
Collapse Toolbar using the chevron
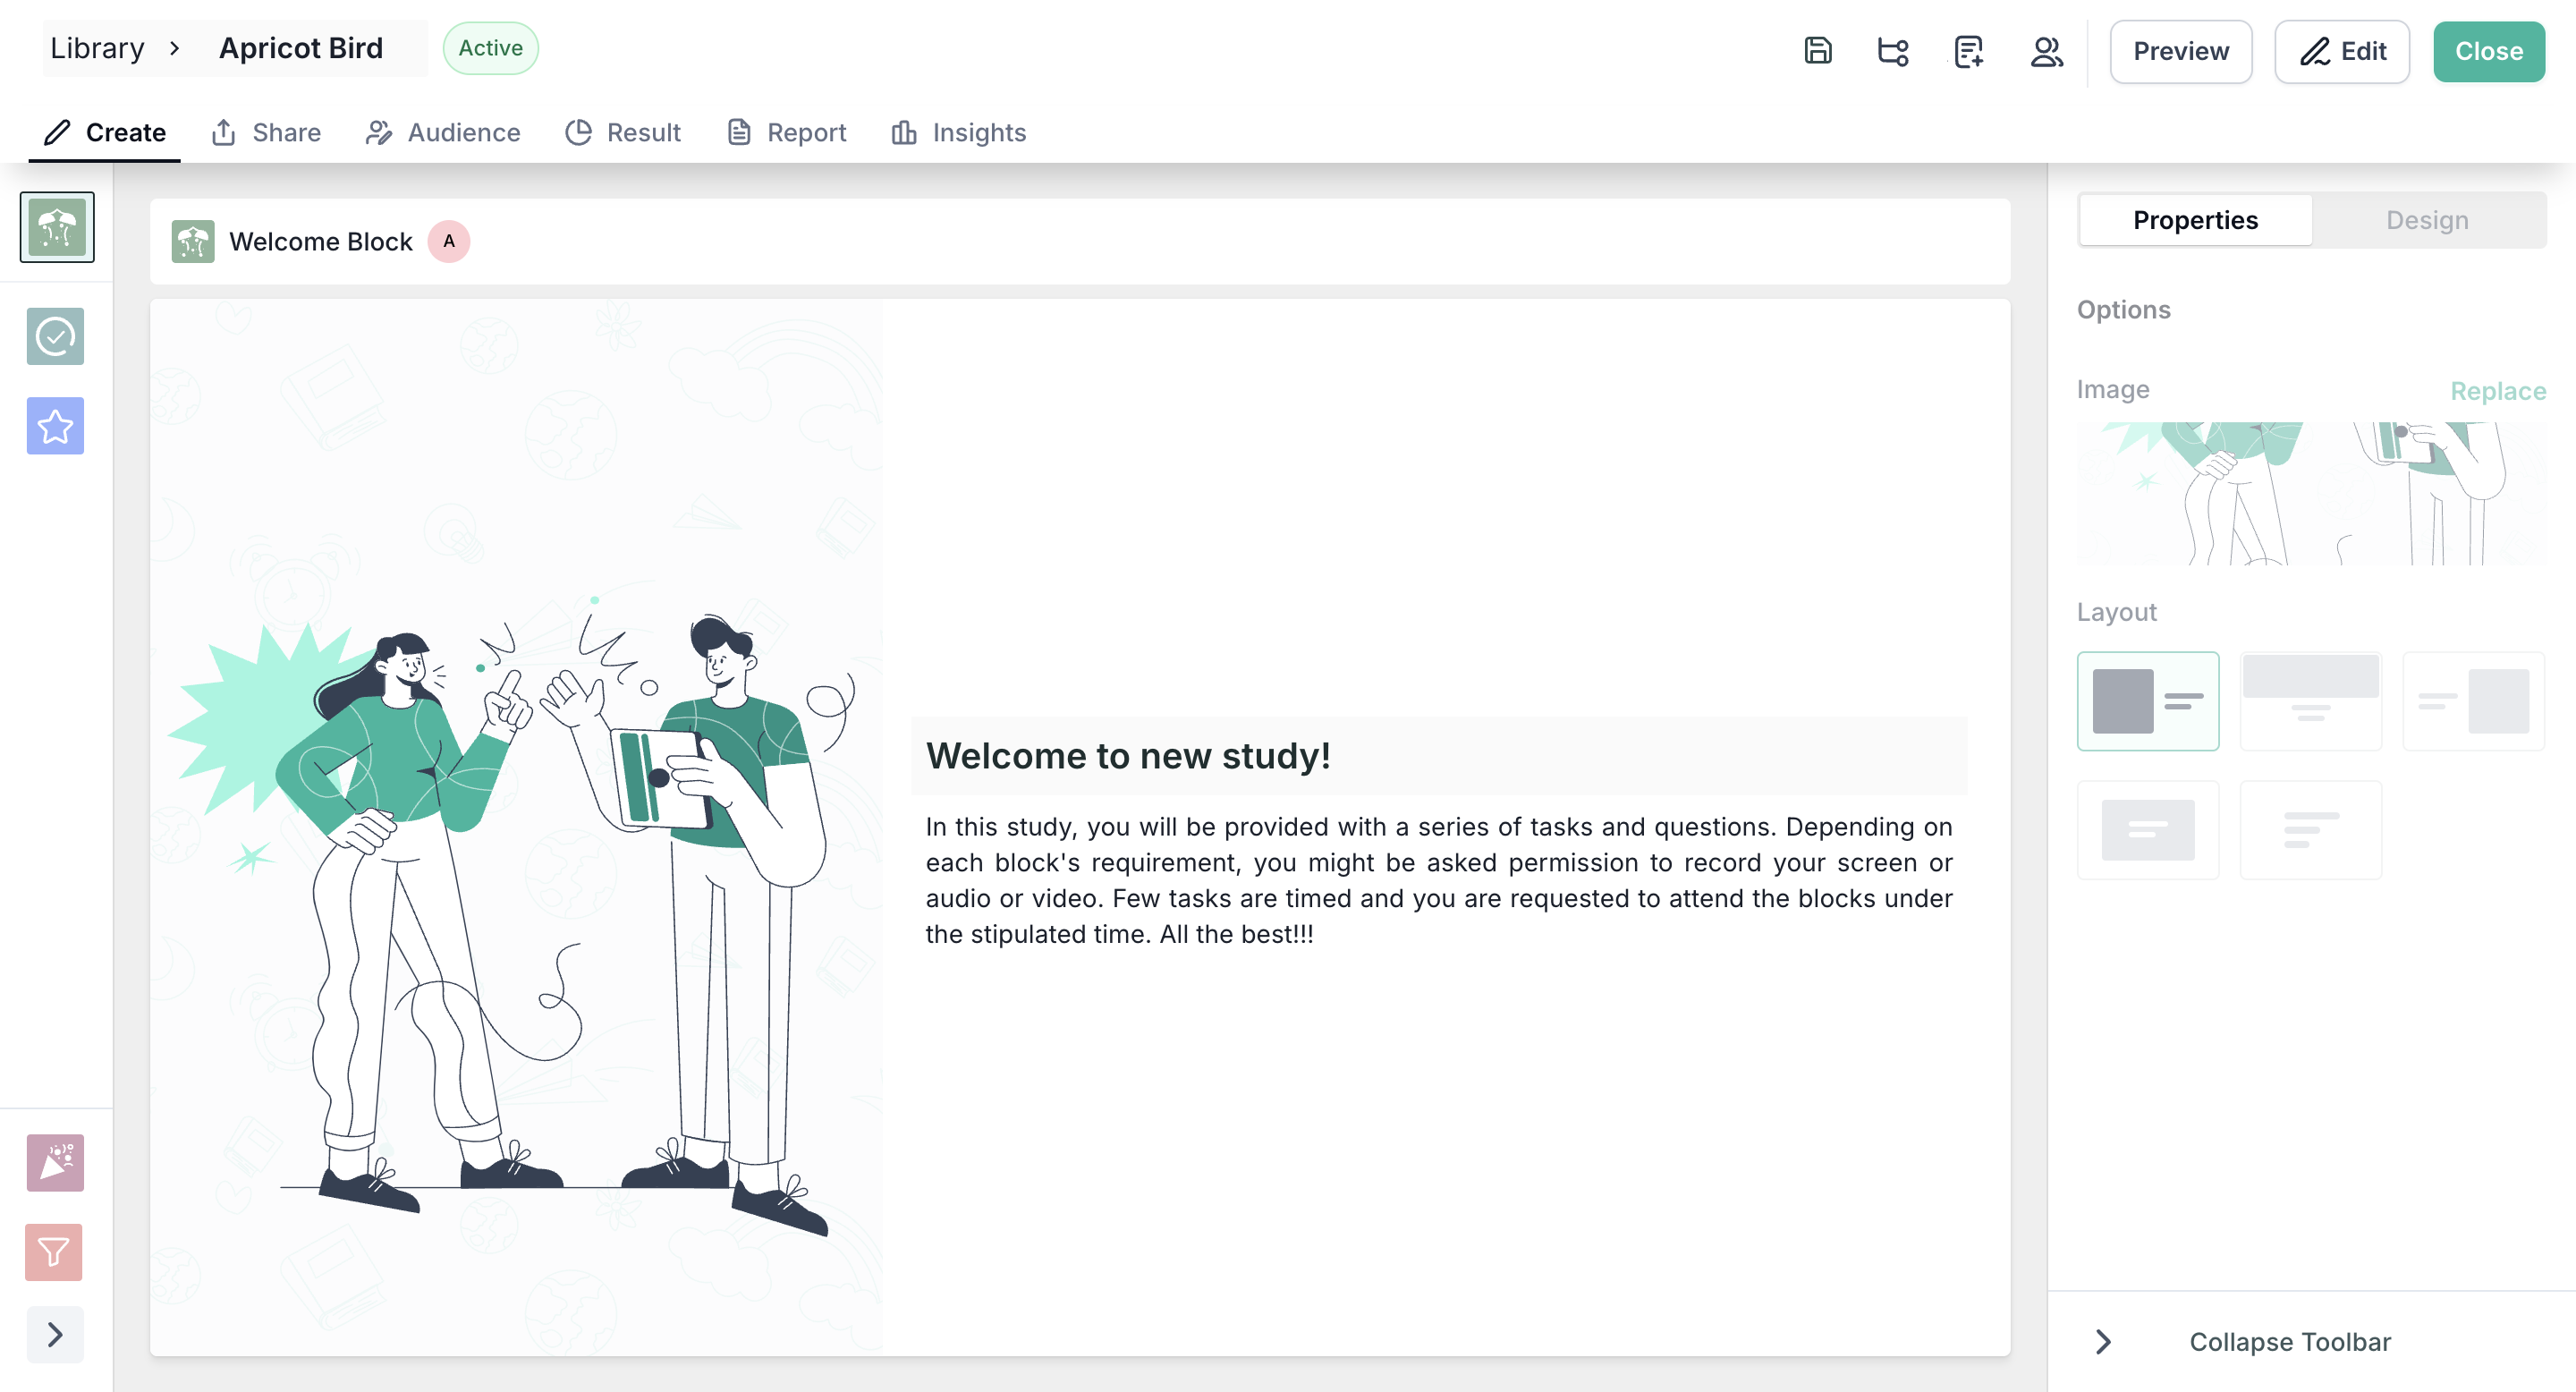(x=2103, y=1342)
